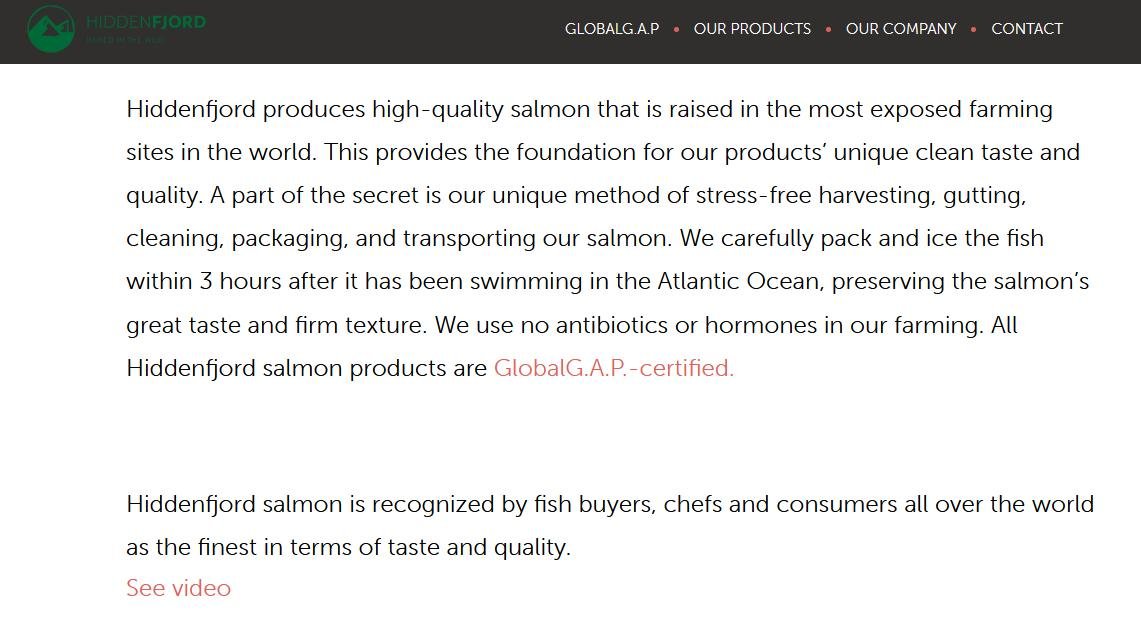
Task: Click the red dot before CONTACT
Action: click(974, 29)
